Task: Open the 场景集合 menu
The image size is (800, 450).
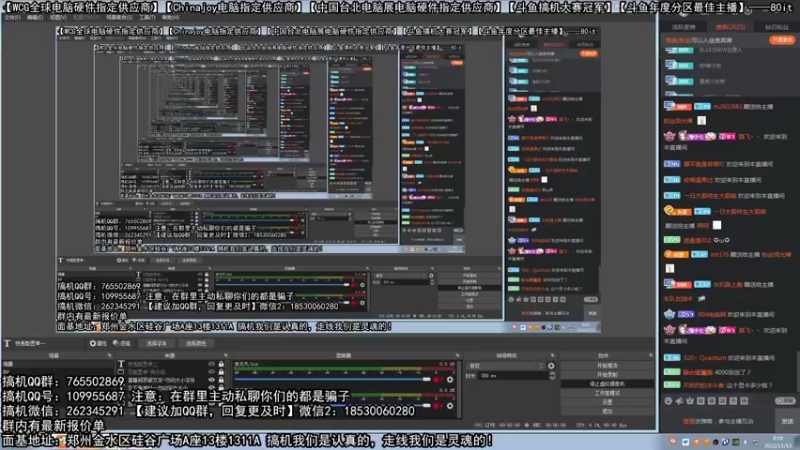Action: tap(118, 17)
